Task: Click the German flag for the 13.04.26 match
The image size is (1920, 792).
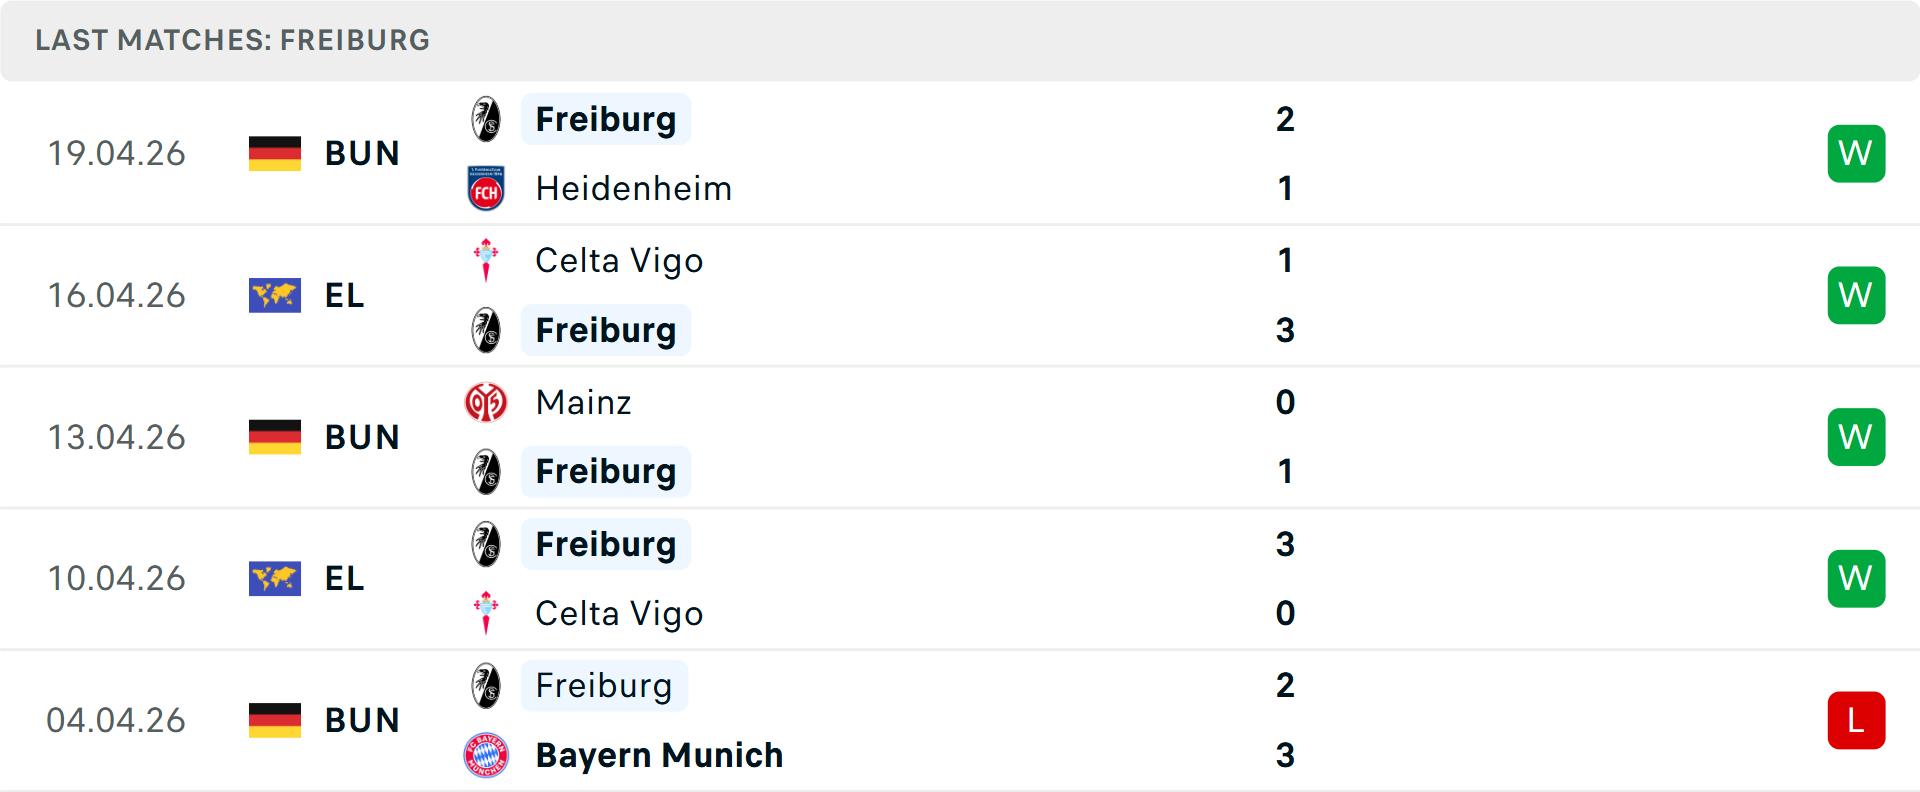Action: 274,436
